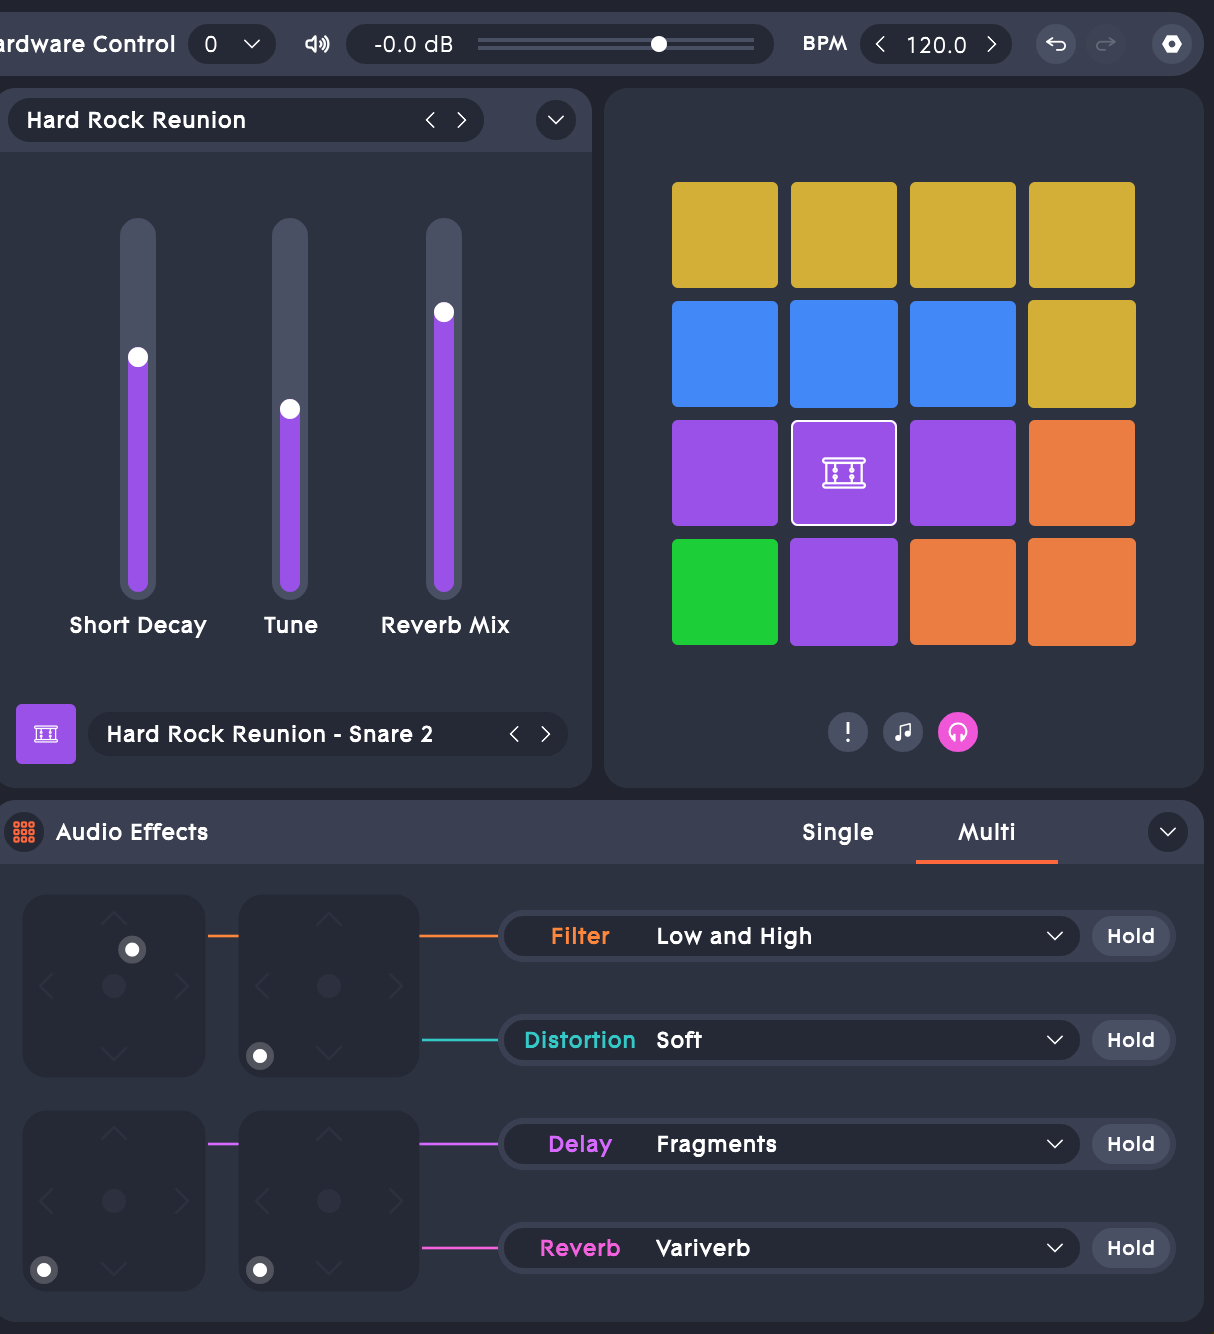
Task: Click the redo arrow button
Action: tap(1105, 44)
